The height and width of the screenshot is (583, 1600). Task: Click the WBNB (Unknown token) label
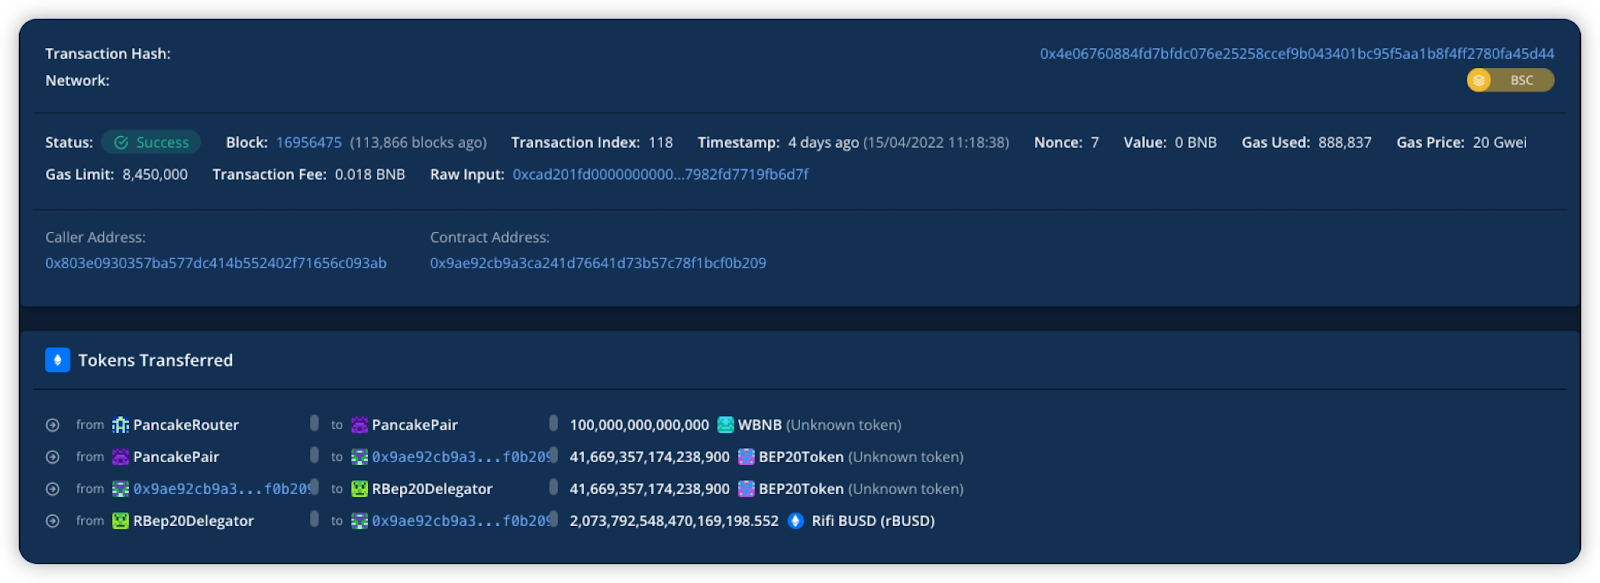(820, 425)
